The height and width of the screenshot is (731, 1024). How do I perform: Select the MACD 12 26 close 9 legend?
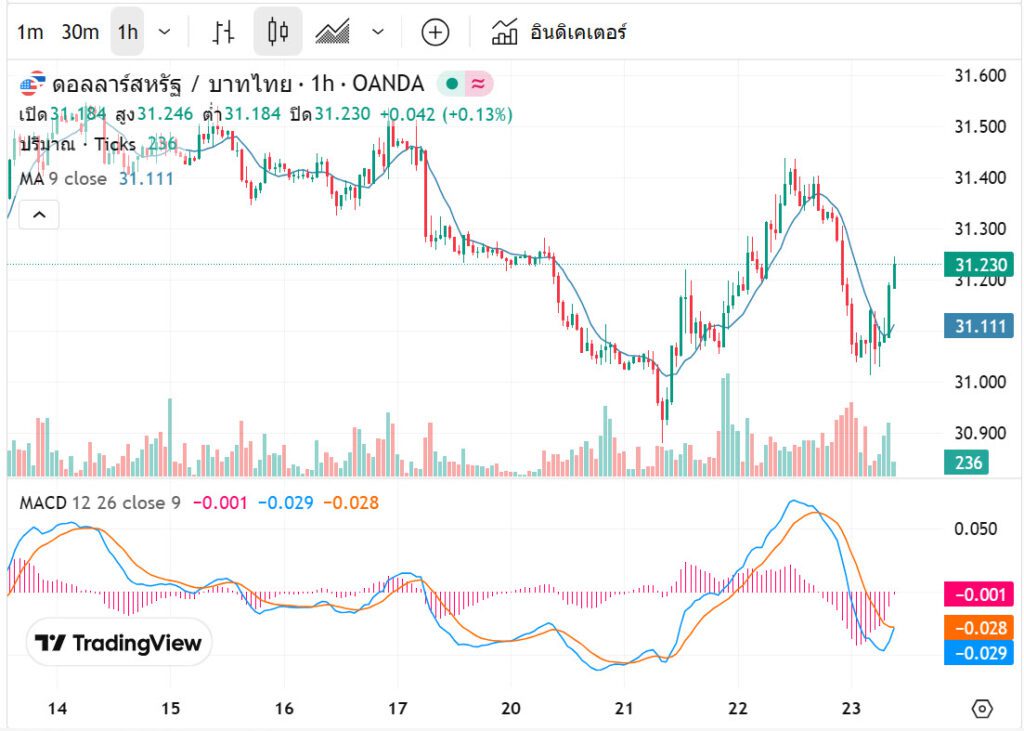tap(100, 502)
